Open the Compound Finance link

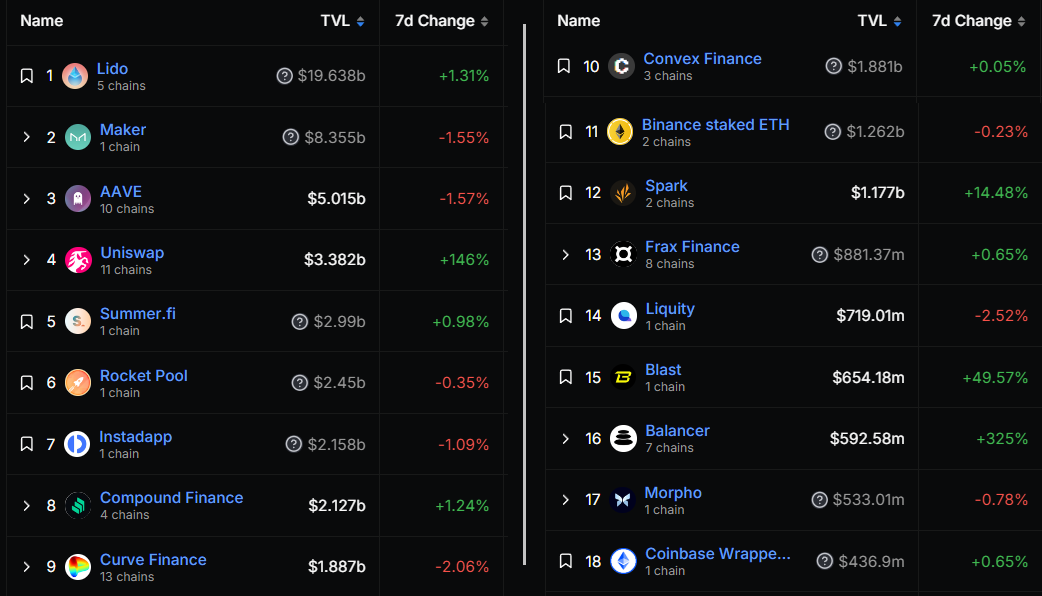[171, 498]
